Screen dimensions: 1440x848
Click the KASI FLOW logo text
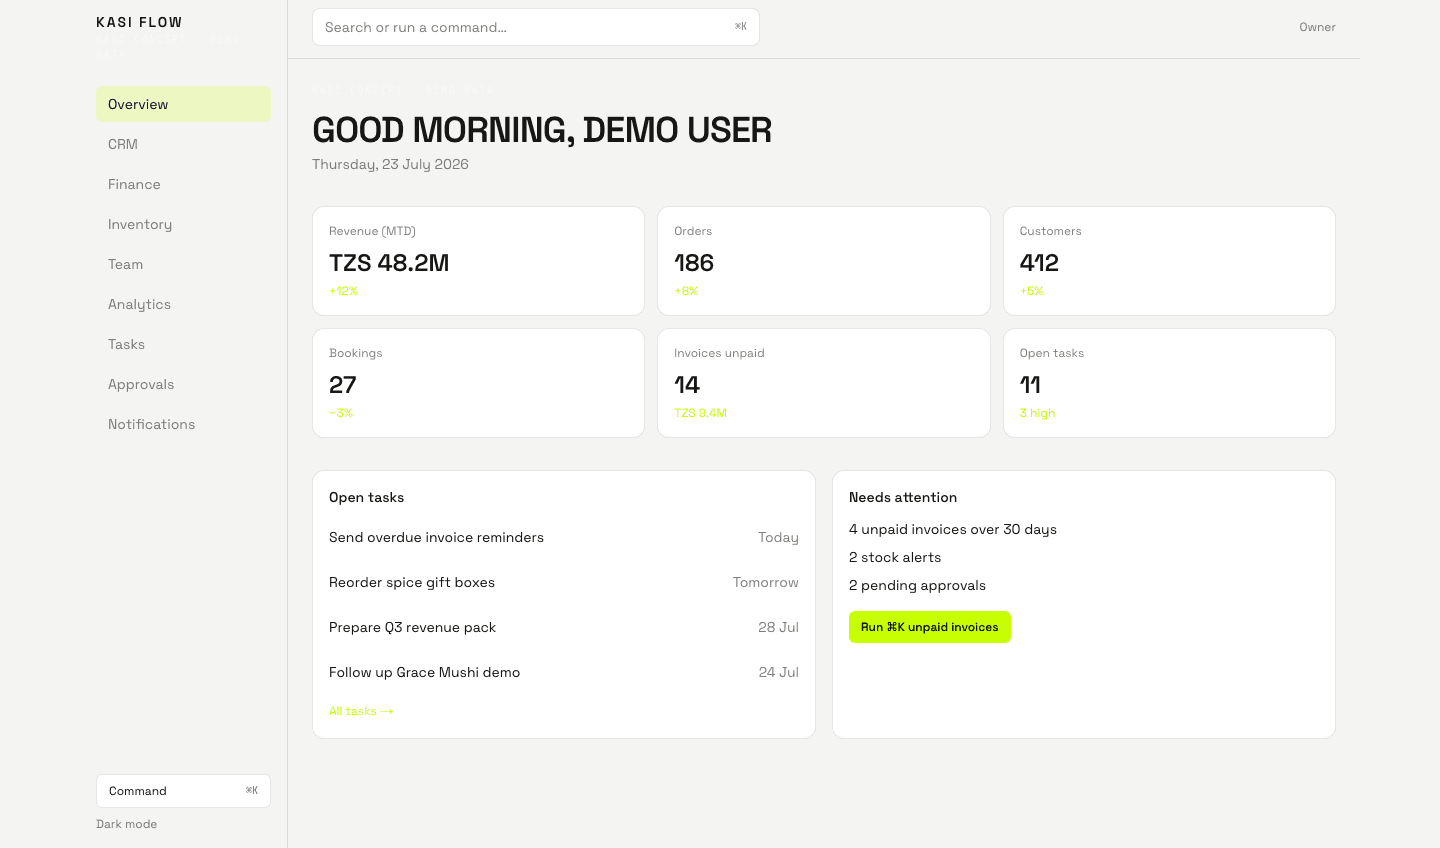139,22
